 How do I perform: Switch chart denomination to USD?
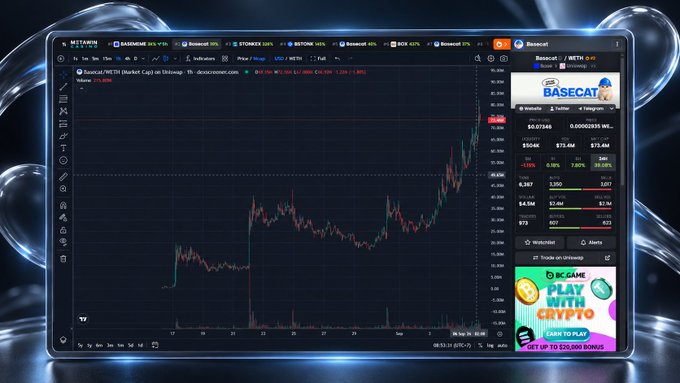[x=279, y=59]
